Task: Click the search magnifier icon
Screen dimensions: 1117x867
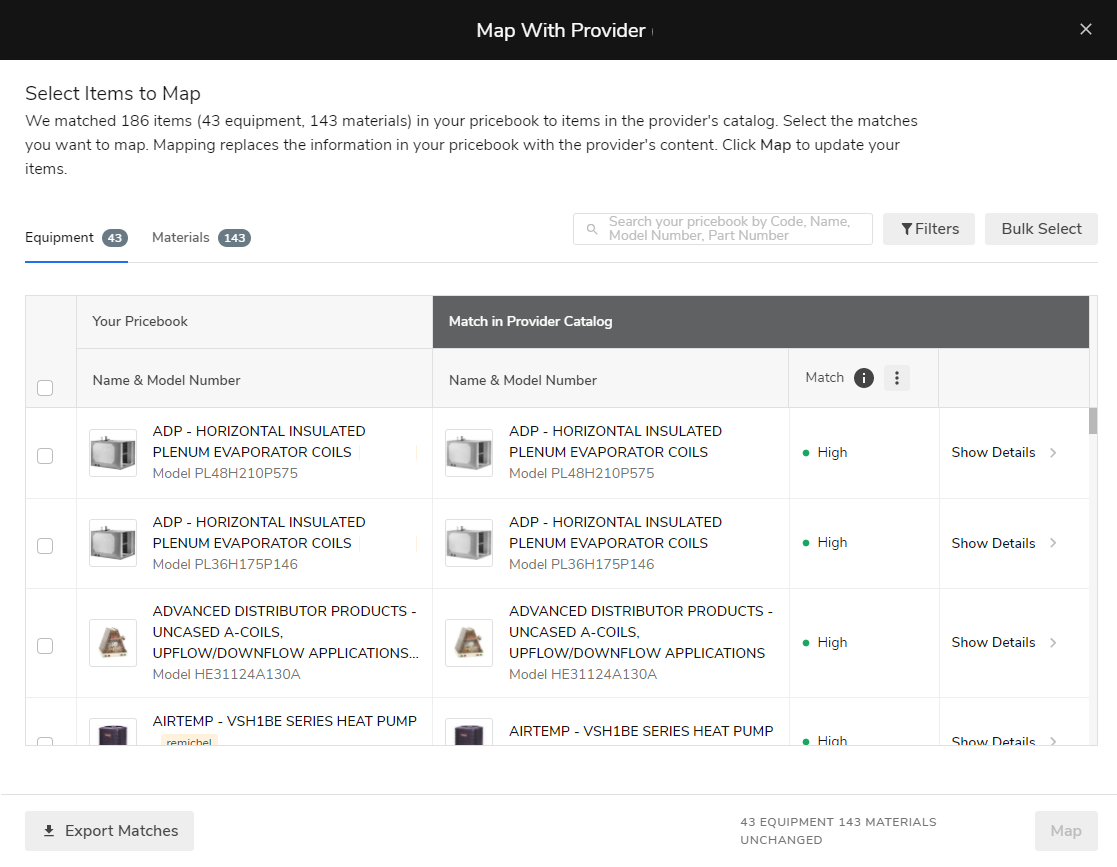Action: pyautogui.click(x=592, y=229)
